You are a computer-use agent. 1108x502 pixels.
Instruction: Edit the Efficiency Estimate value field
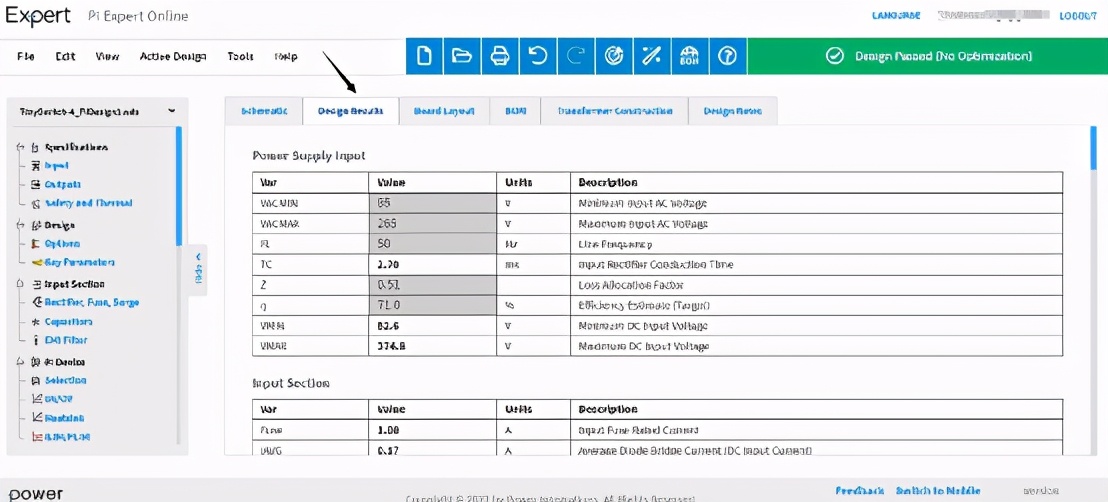432,305
